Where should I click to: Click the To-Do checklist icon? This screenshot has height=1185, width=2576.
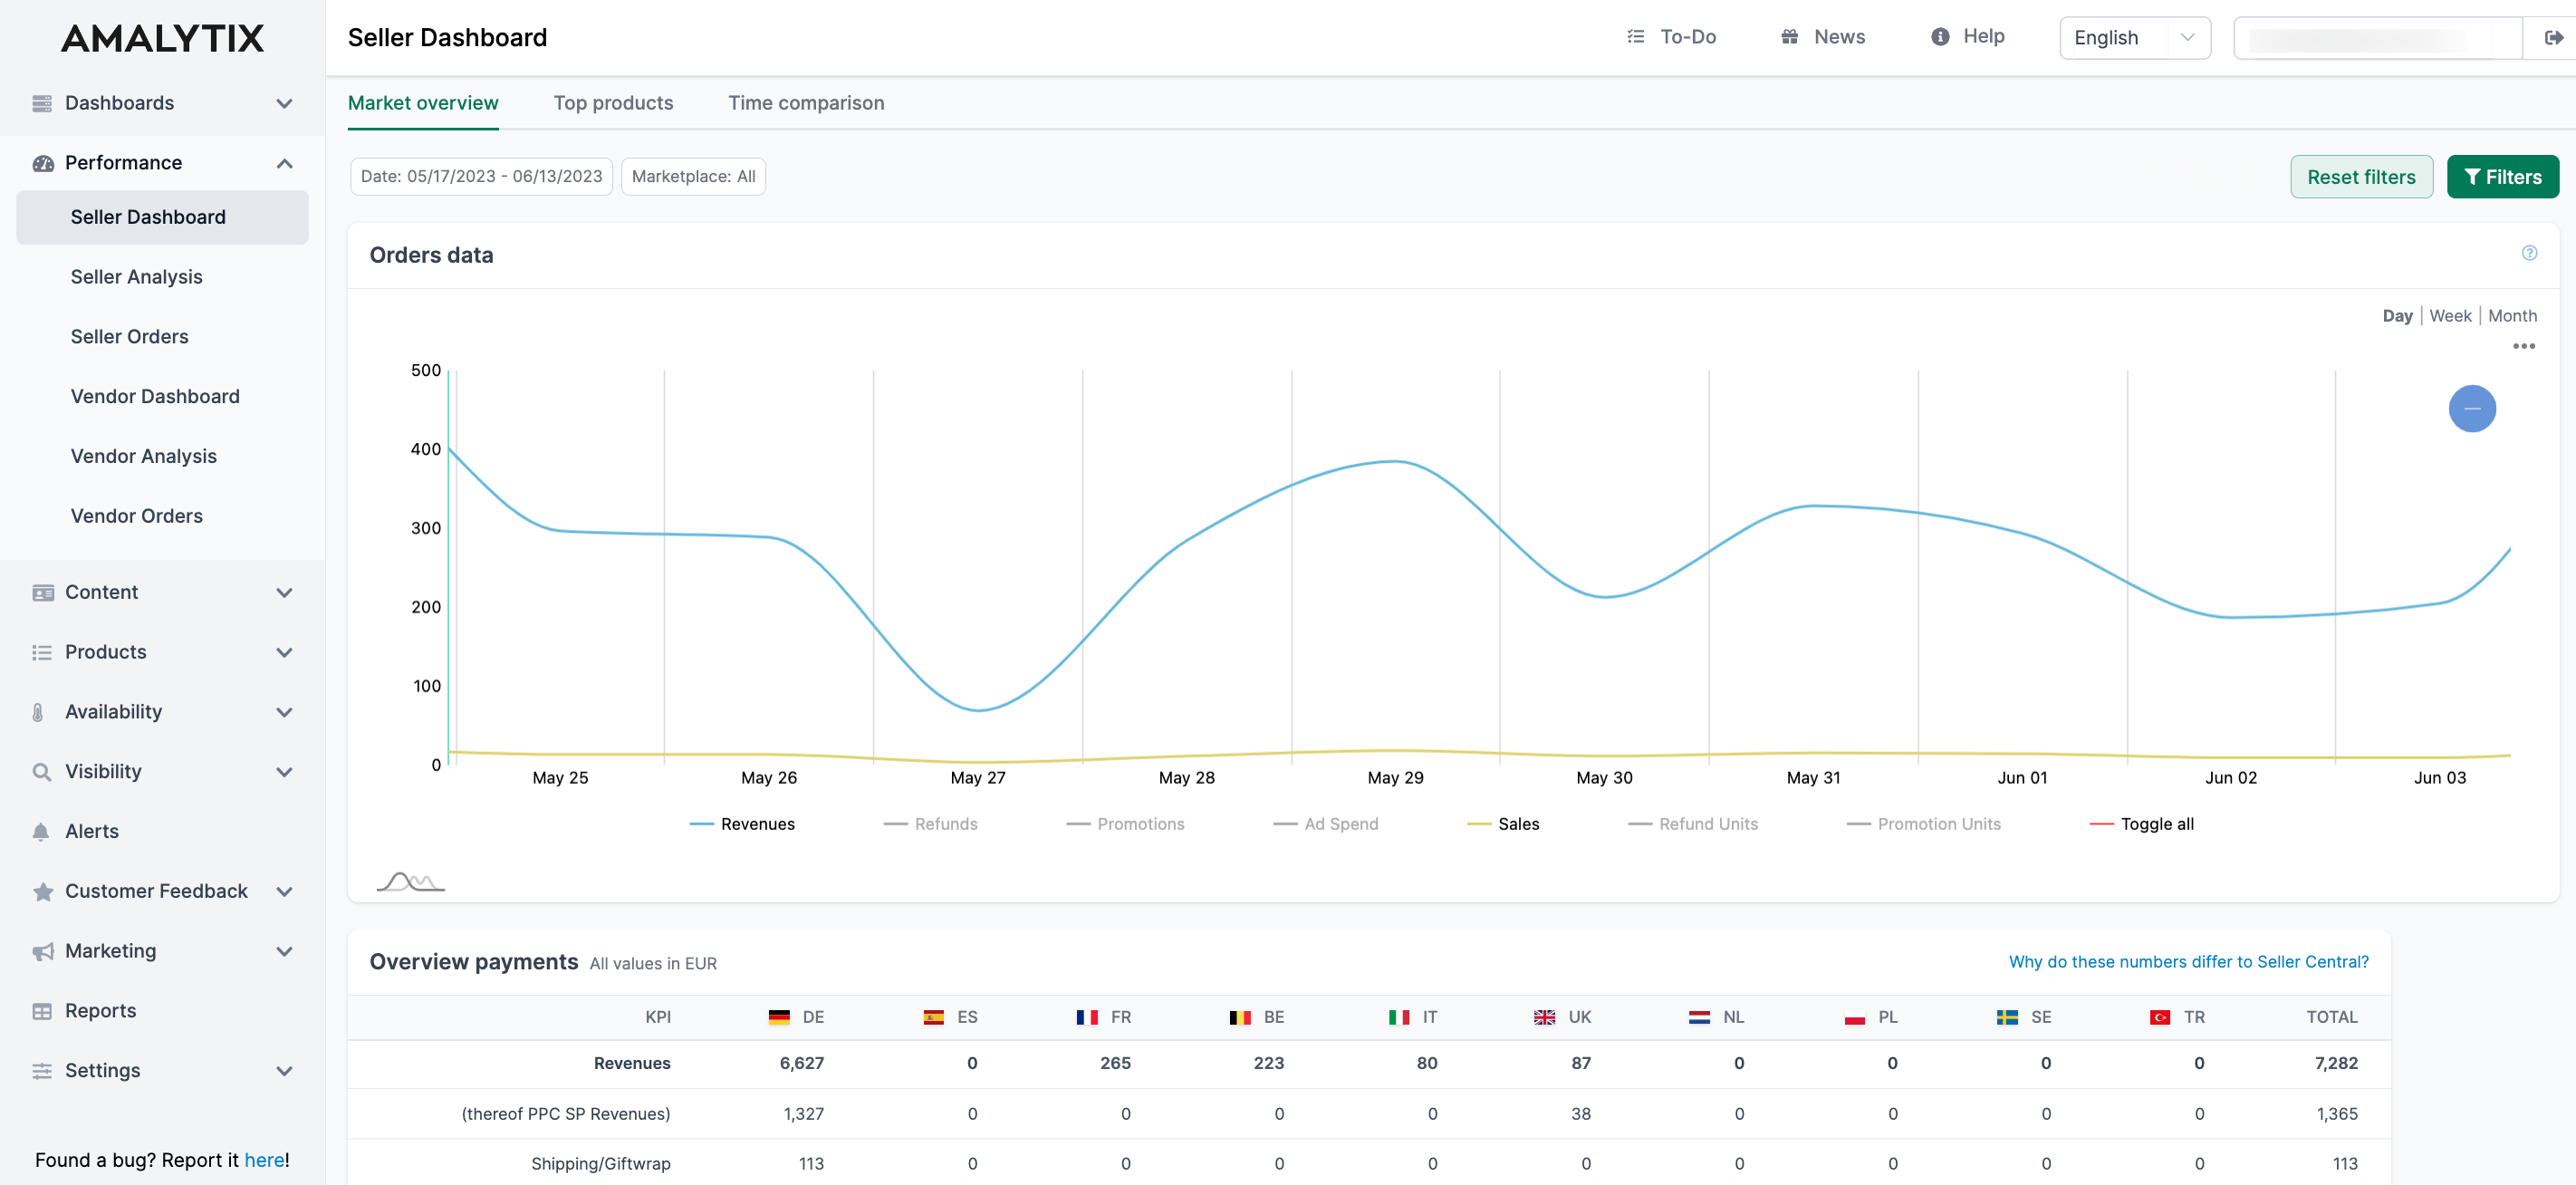click(x=1636, y=37)
